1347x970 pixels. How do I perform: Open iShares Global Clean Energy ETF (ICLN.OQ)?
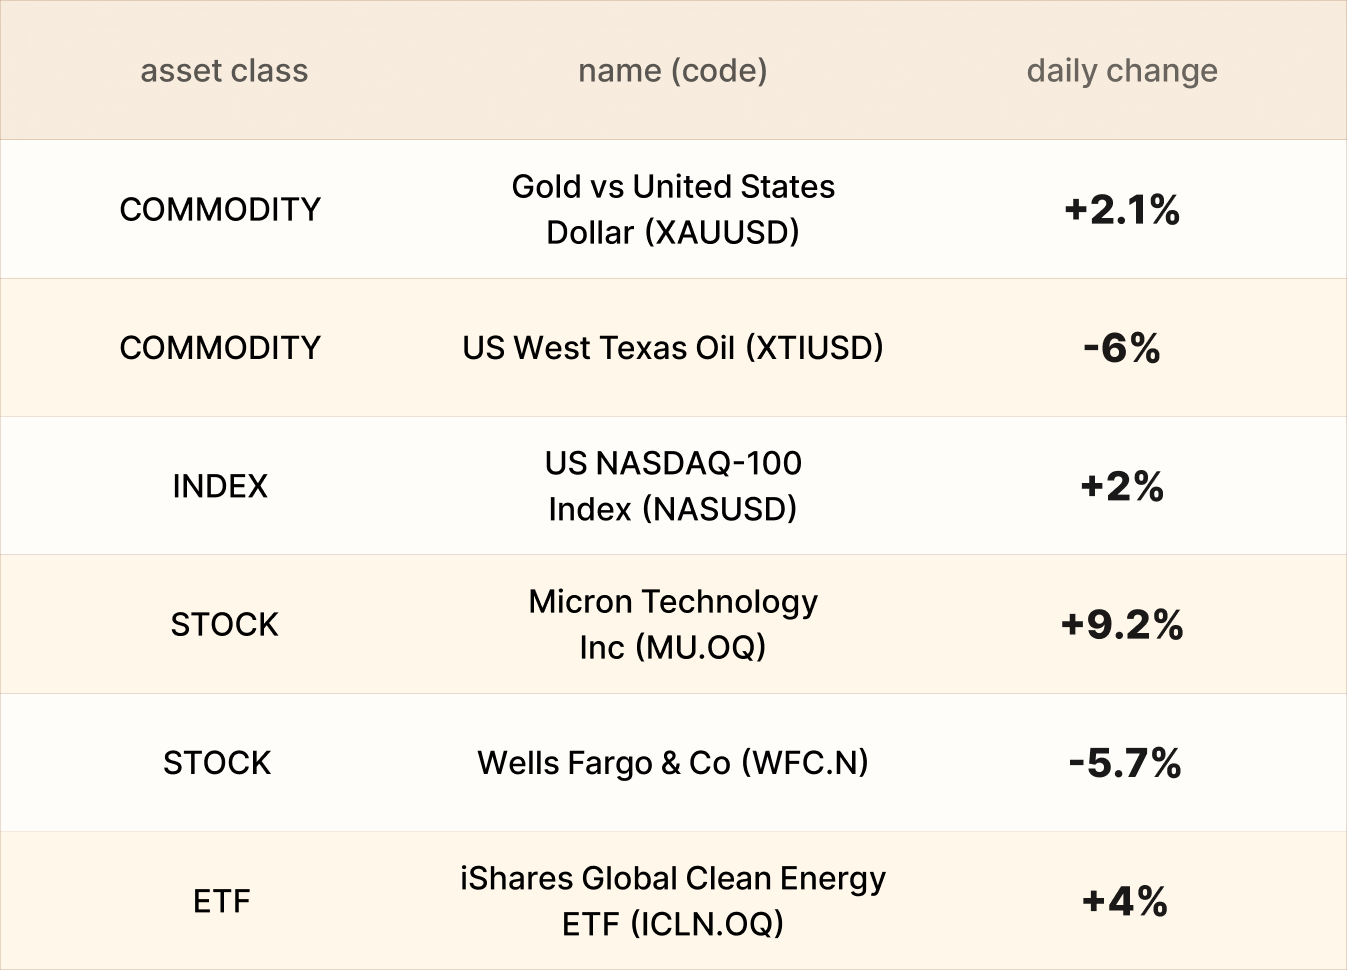coord(673,901)
